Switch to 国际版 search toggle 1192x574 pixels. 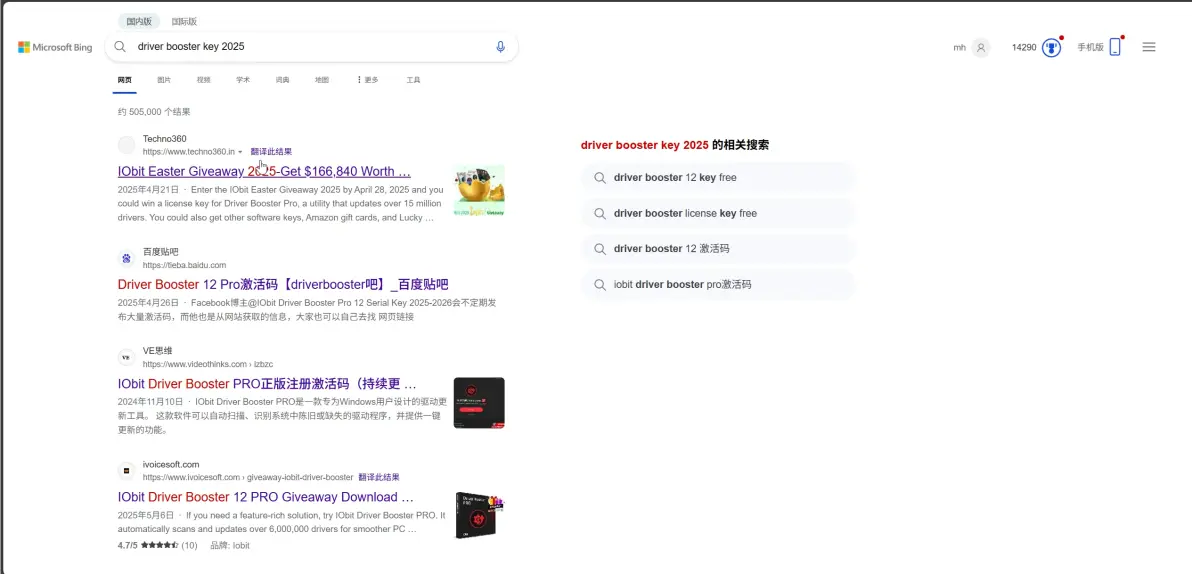click(x=184, y=21)
